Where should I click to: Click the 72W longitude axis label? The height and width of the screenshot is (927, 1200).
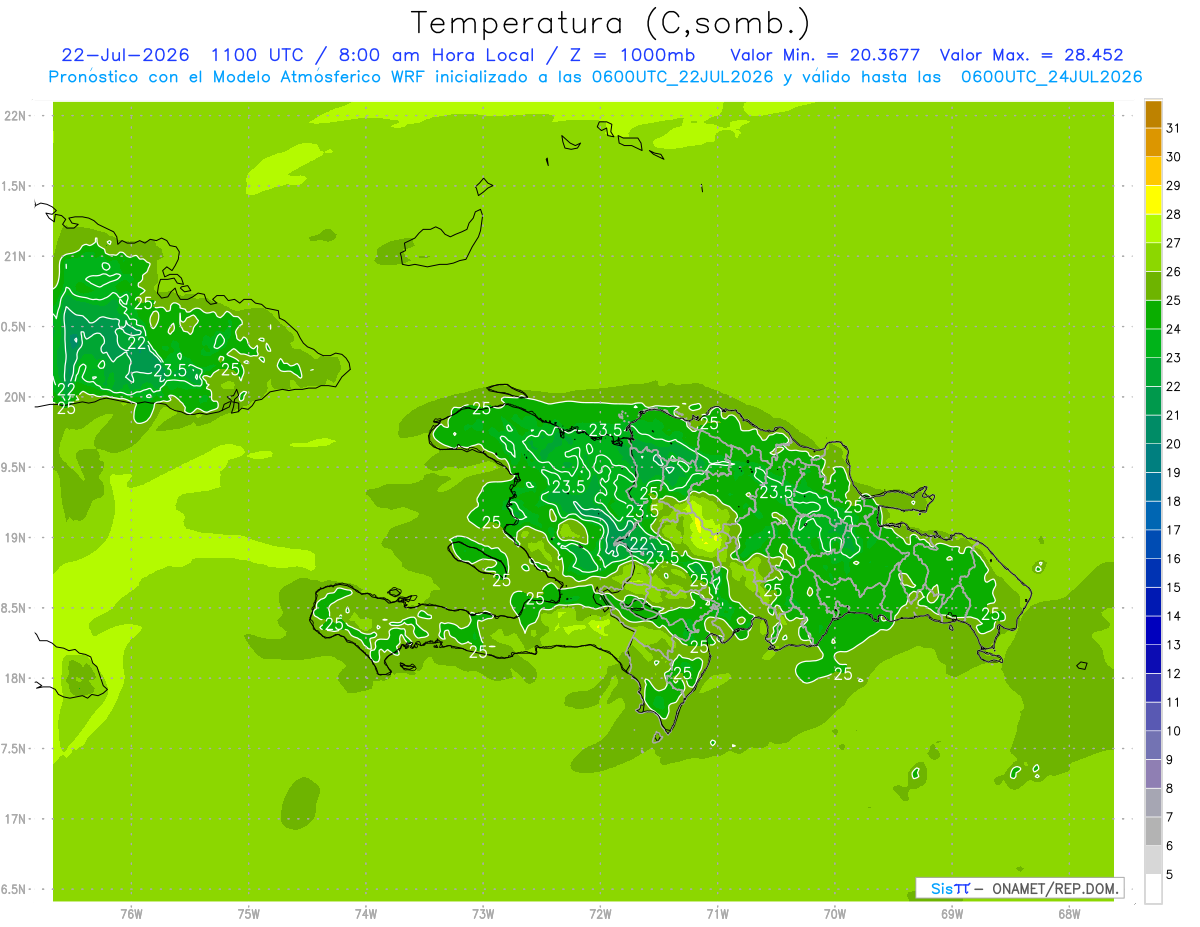(600, 913)
